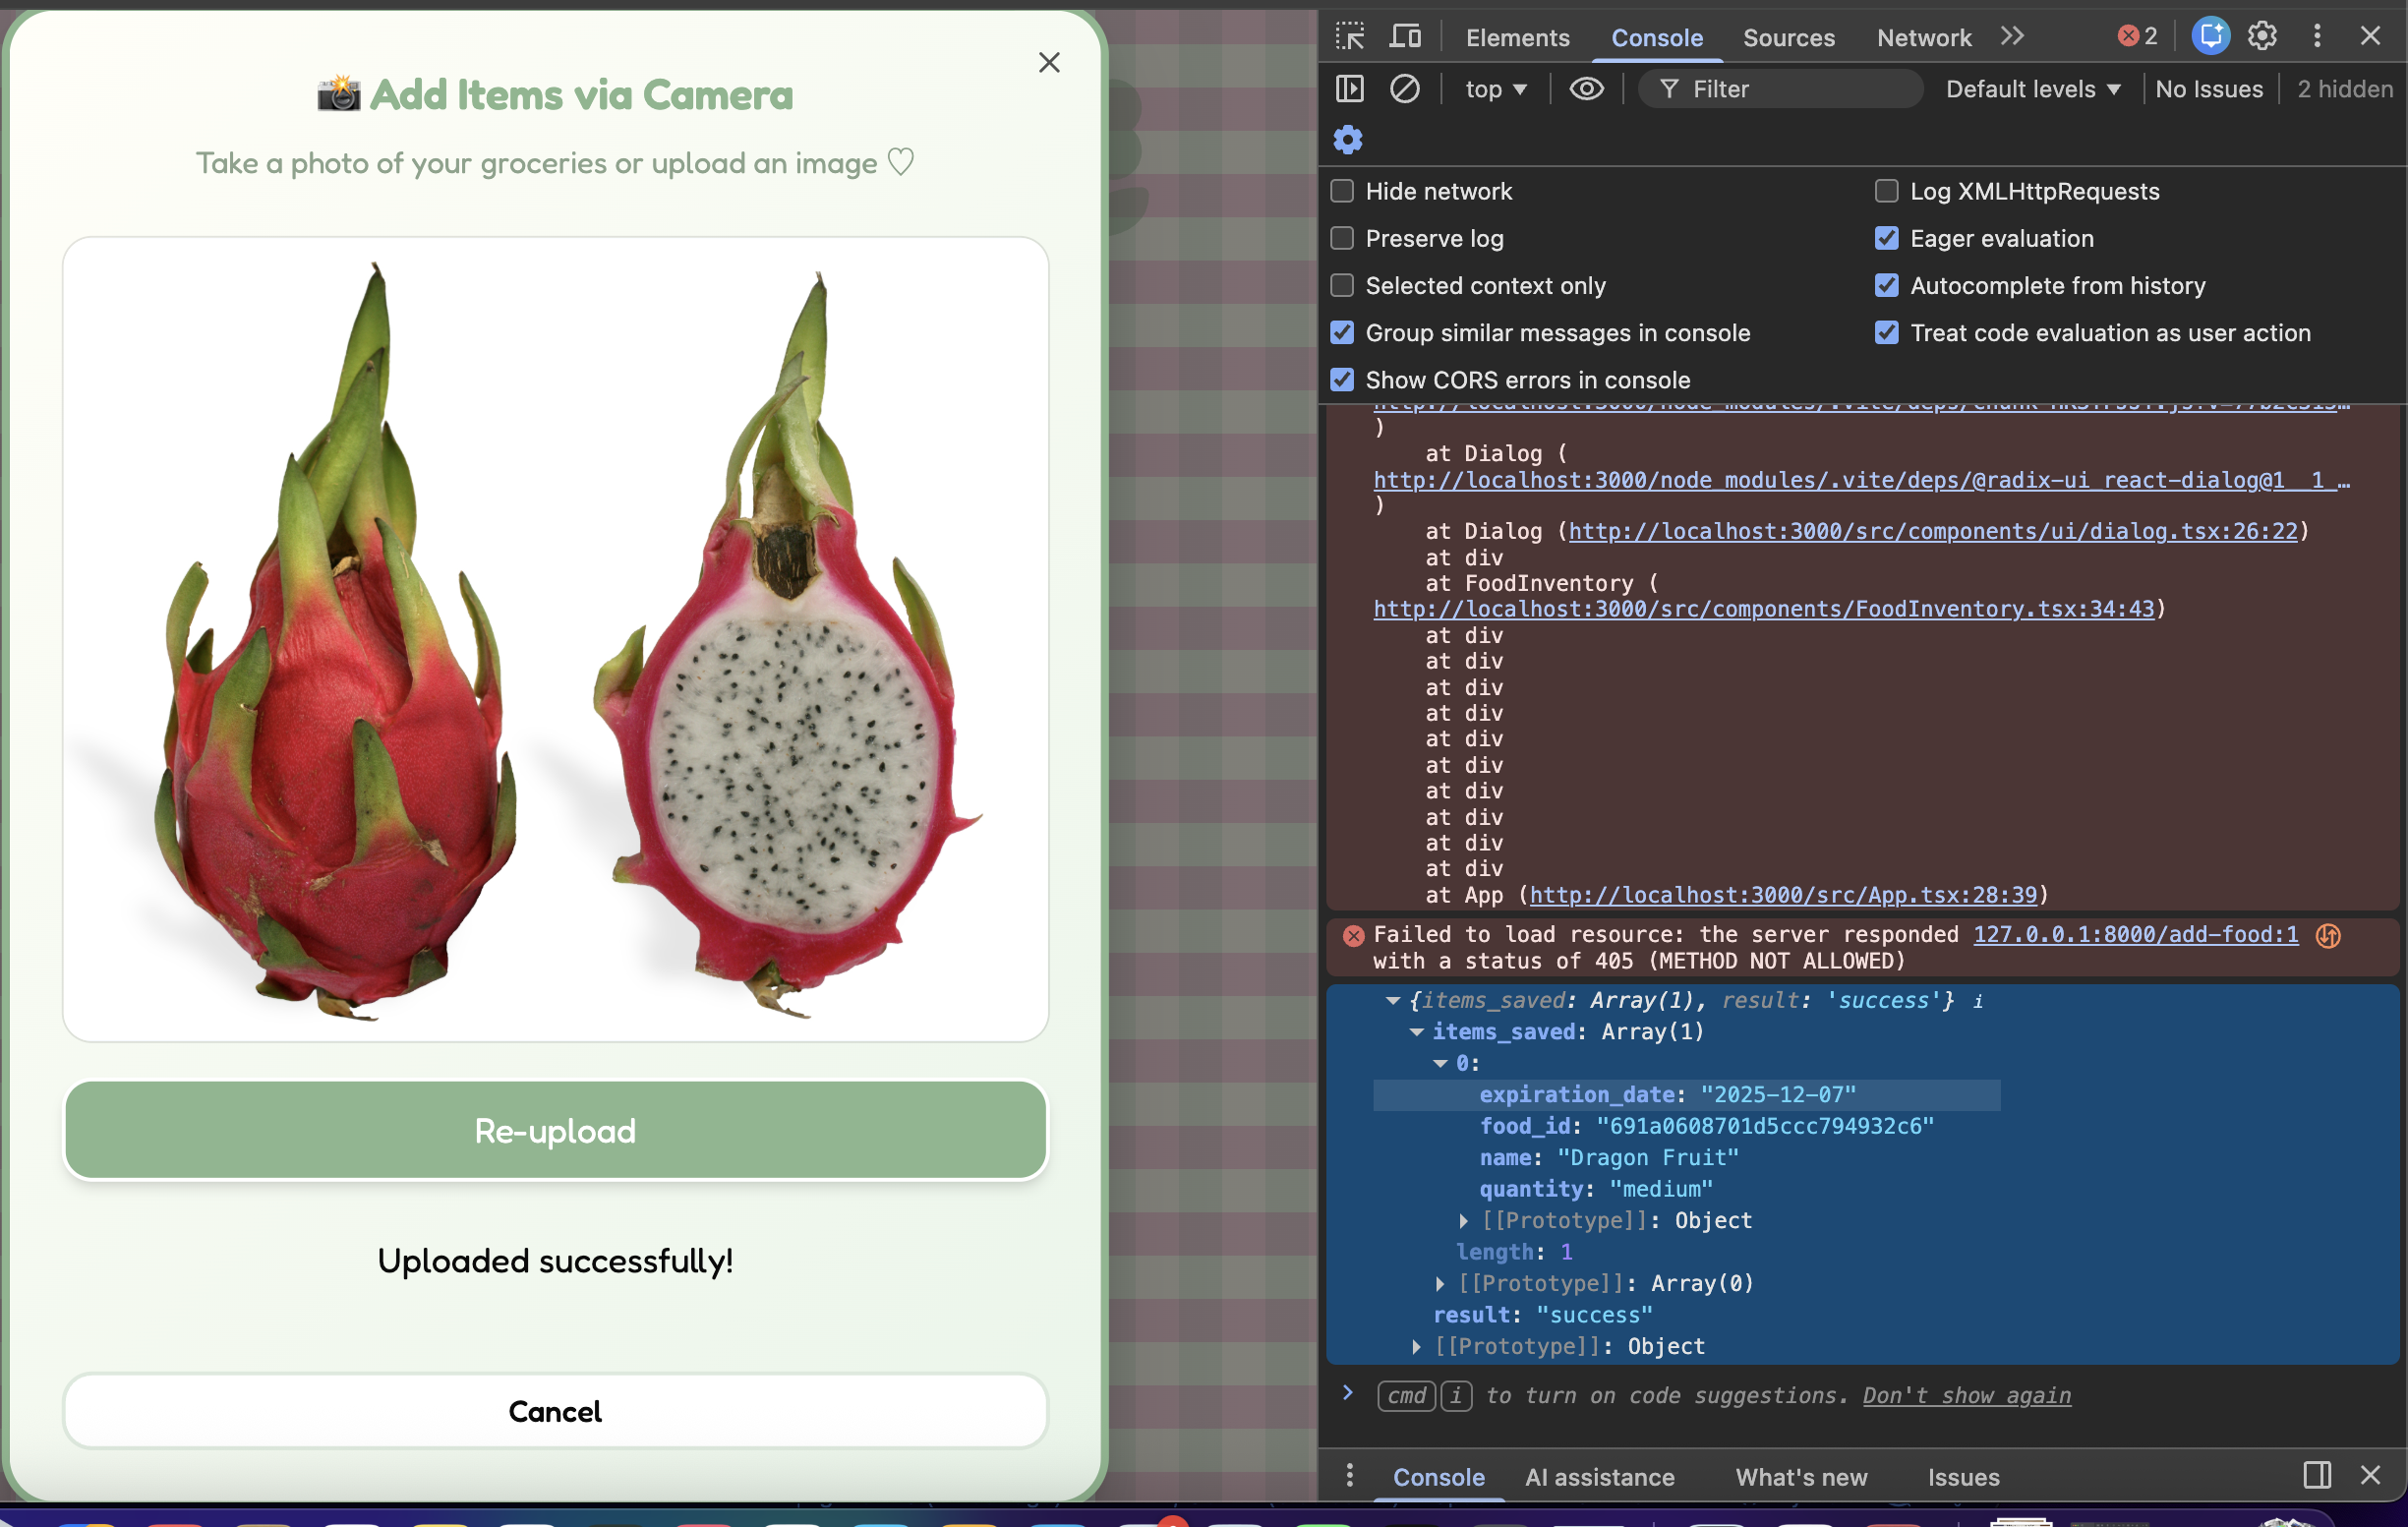Uncheck Eager evaluation option
The image size is (2408, 1527).
click(x=1886, y=238)
